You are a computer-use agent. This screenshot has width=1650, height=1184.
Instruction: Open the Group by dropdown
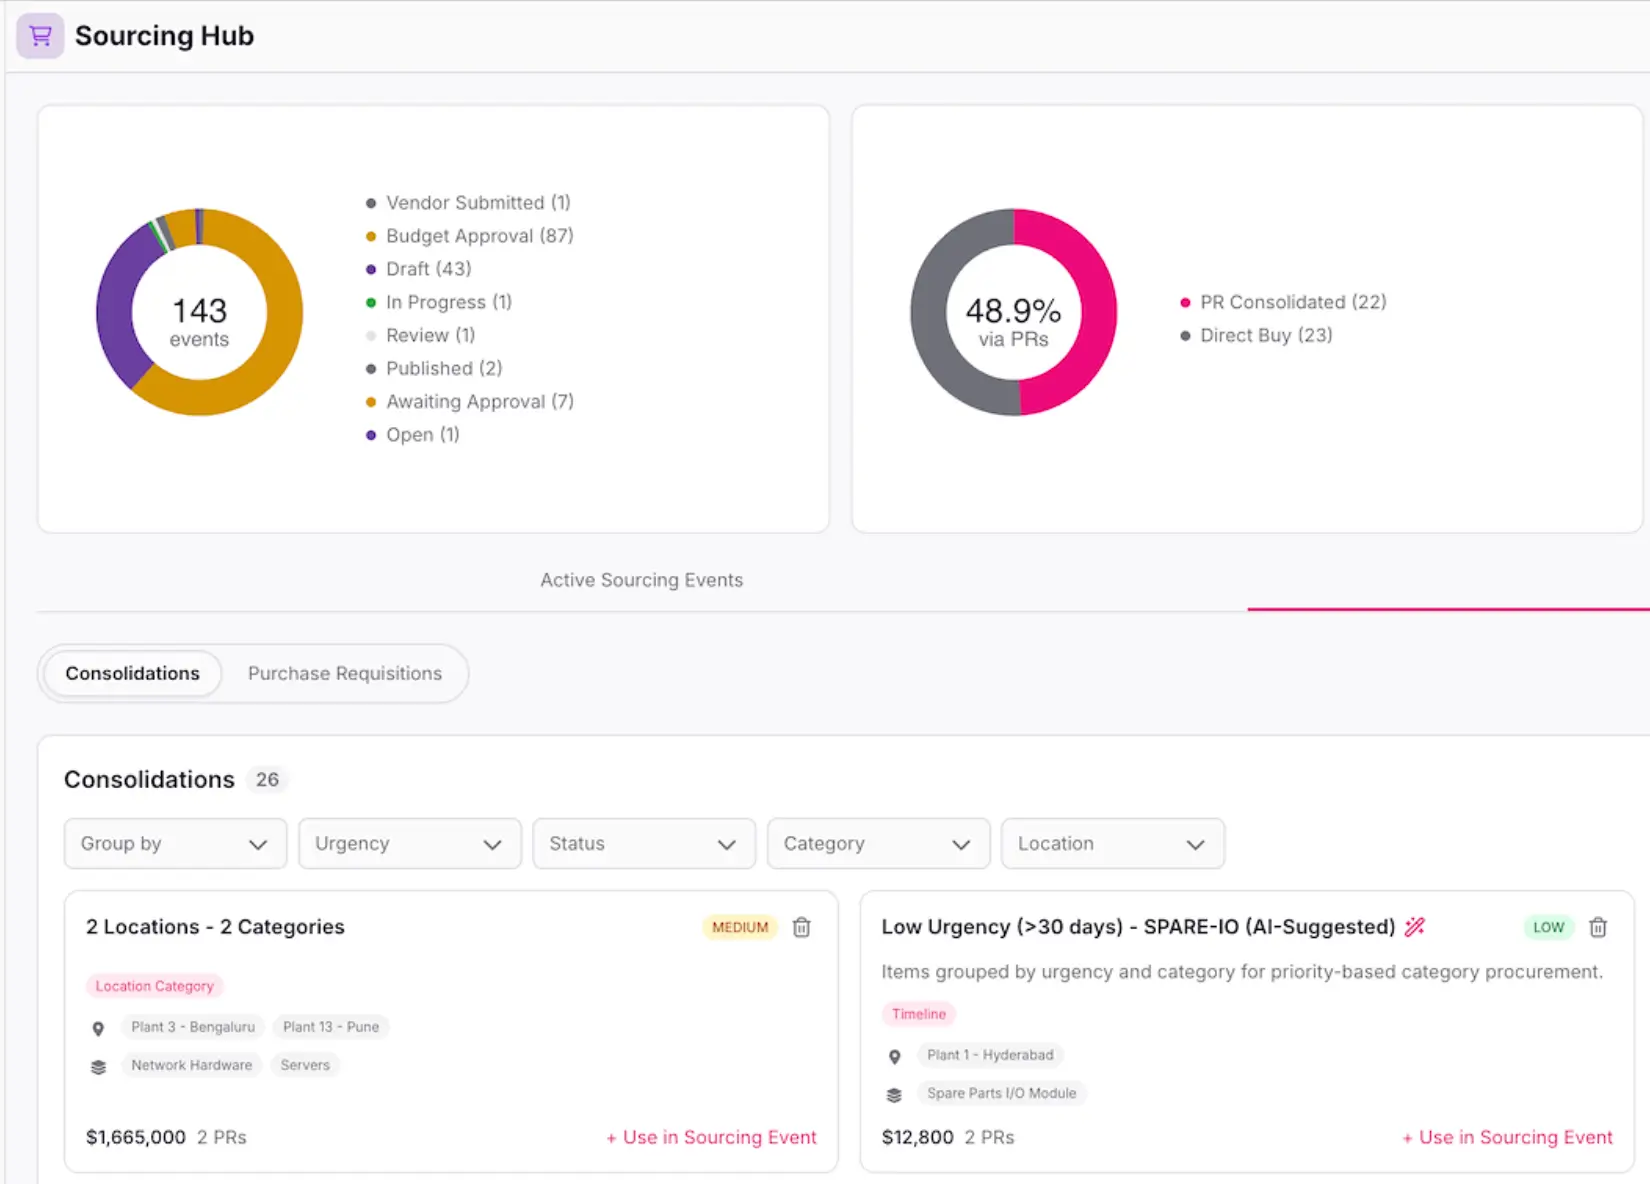click(x=175, y=843)
